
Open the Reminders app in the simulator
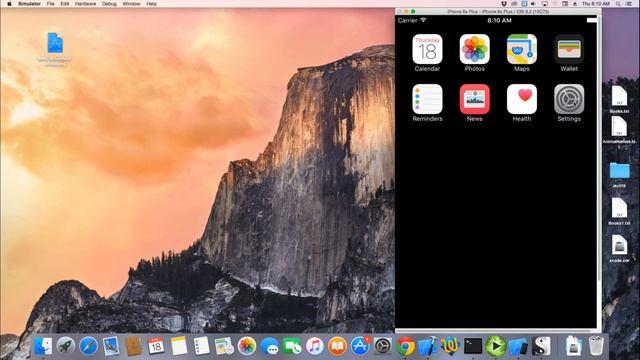coord(427,99)
